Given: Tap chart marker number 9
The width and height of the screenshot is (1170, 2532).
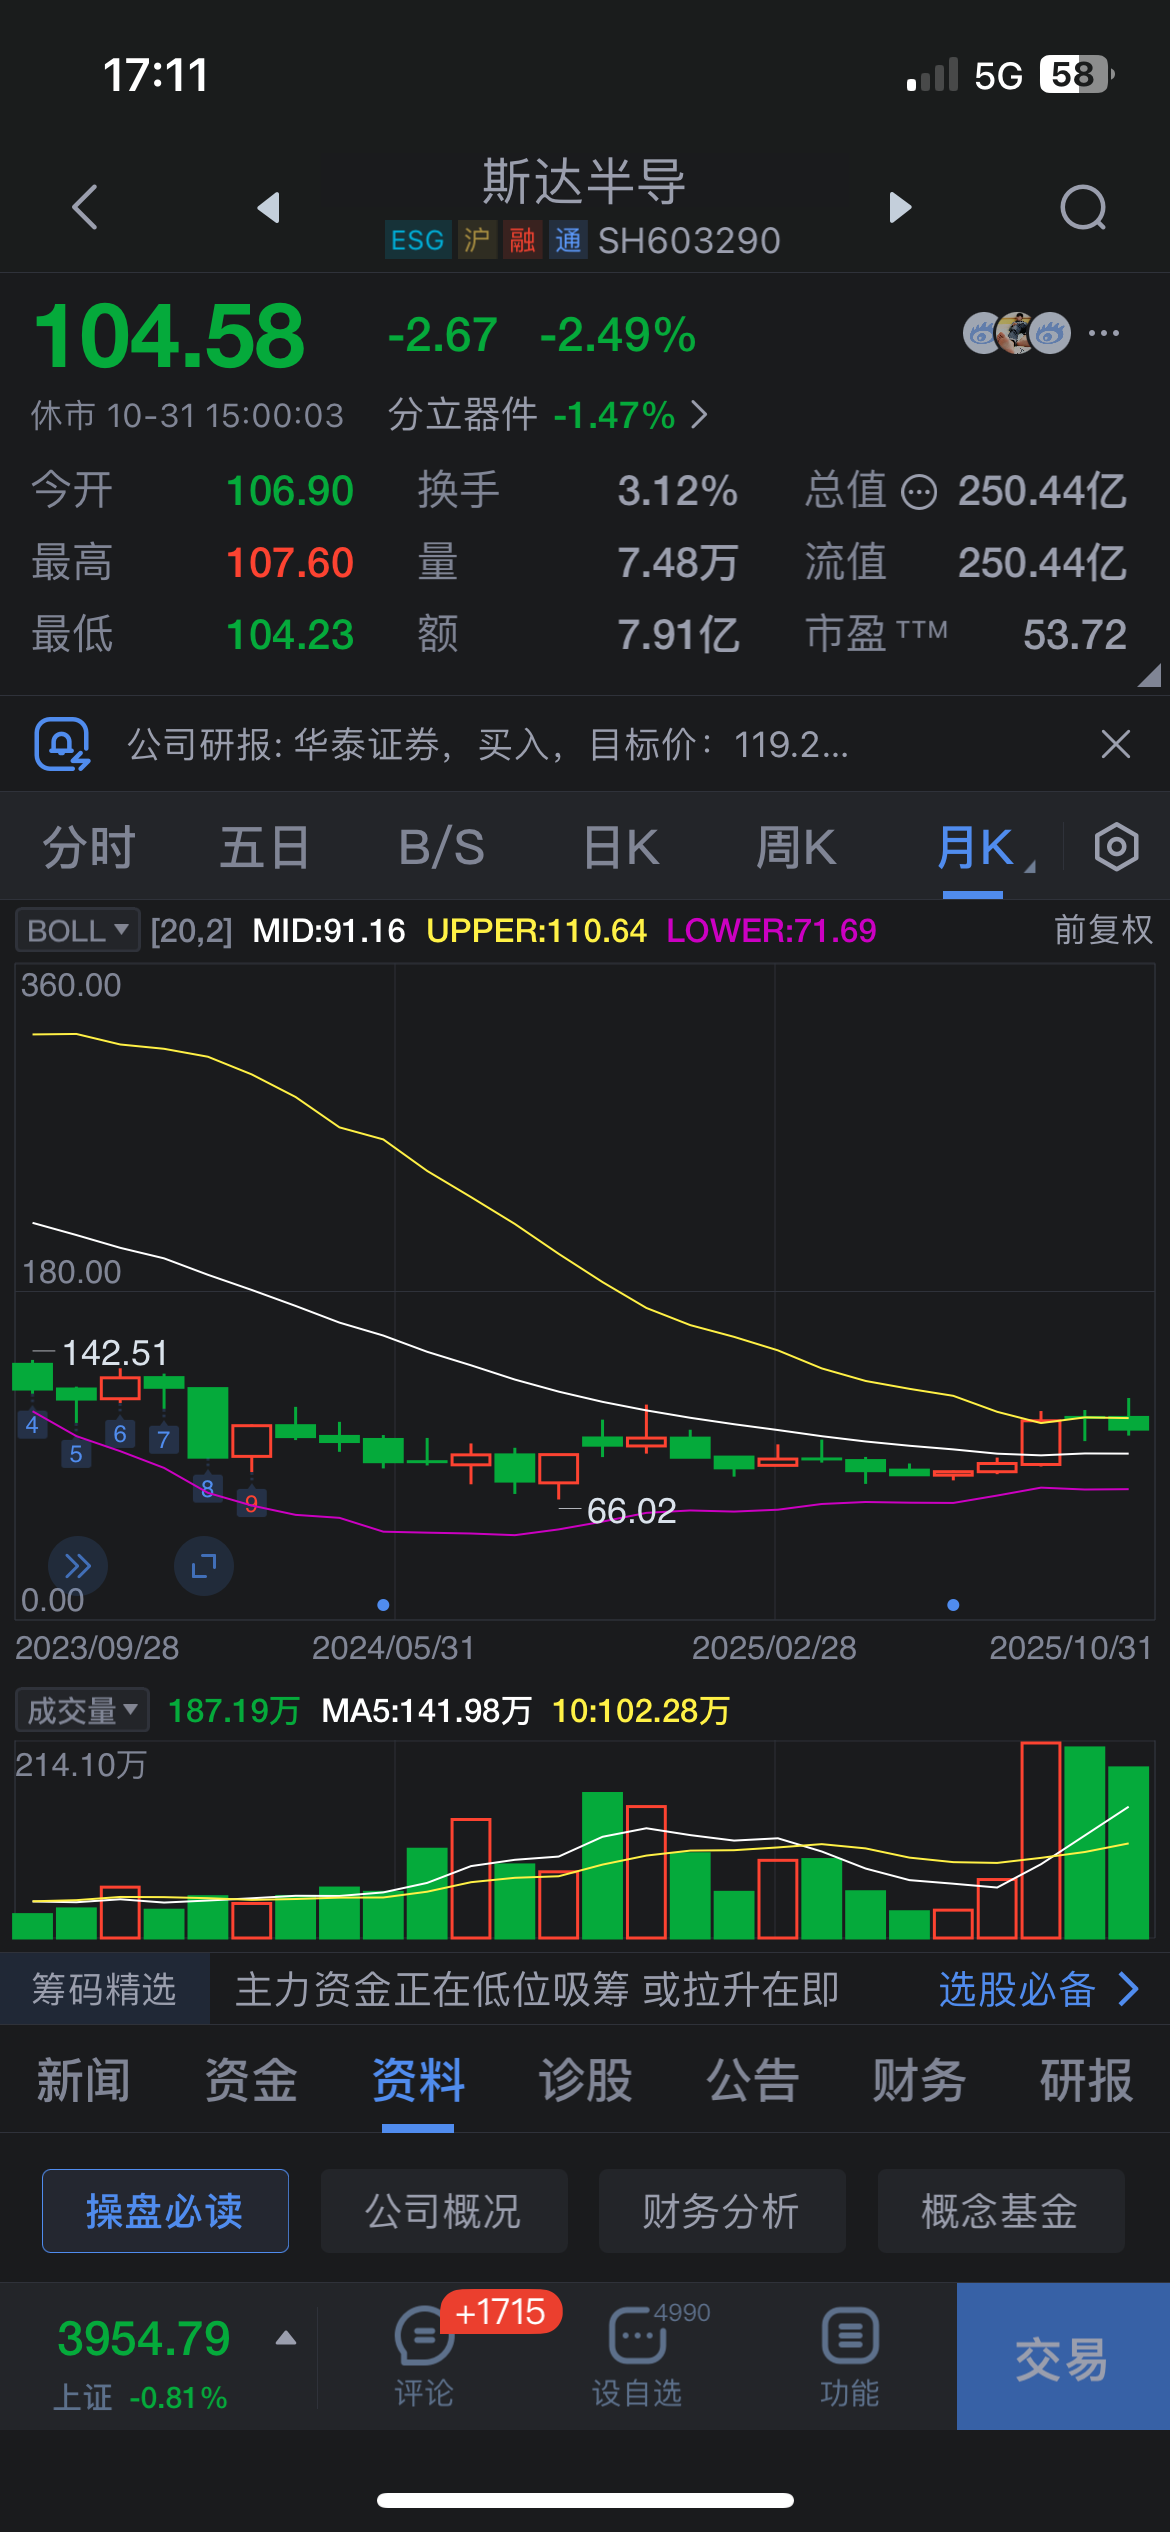Looking at the screenshot, I should click(252, 1504).
